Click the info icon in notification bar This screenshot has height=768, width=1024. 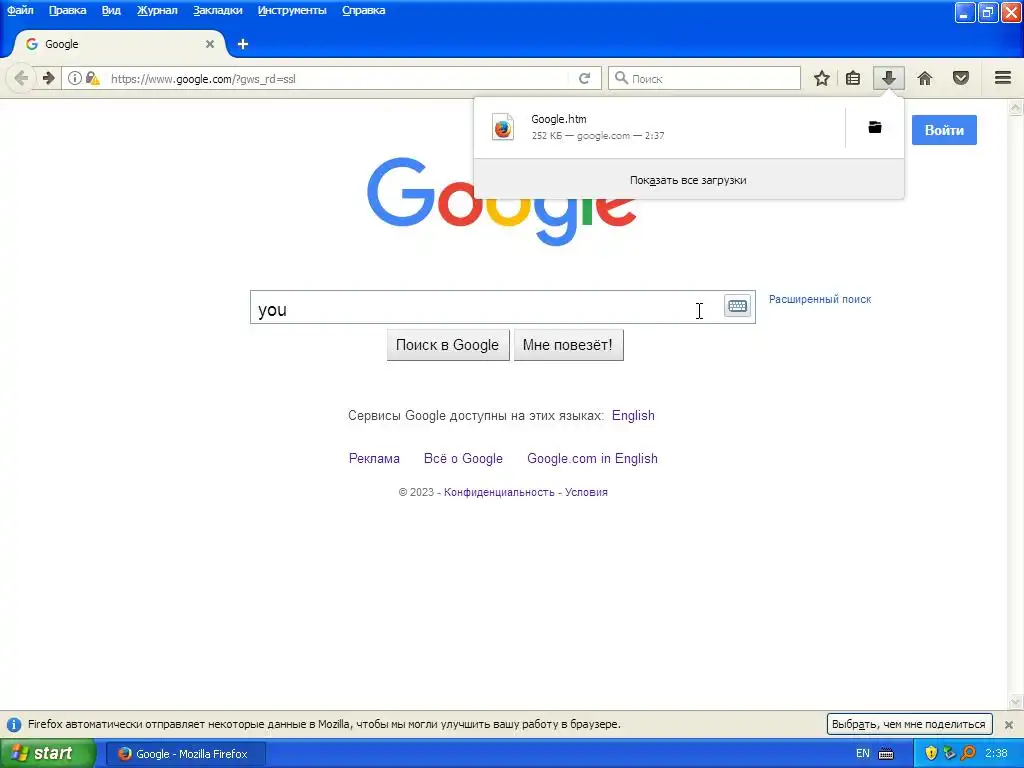pos(14,724)
